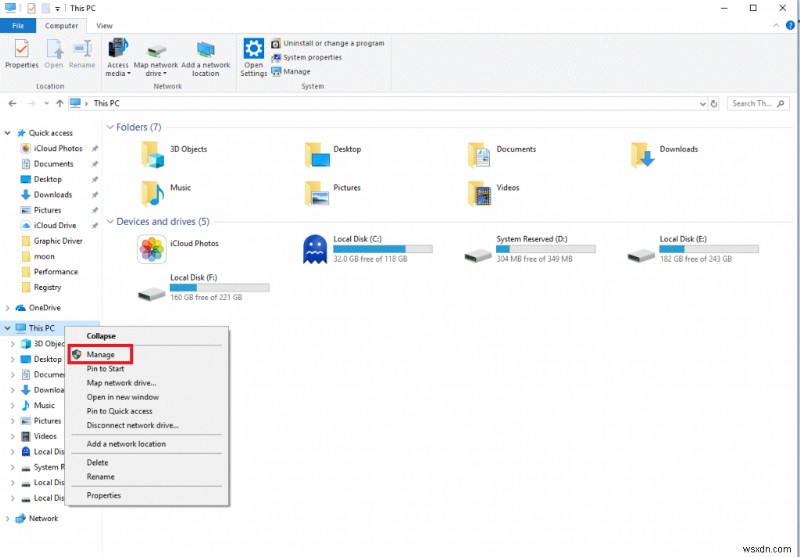This screenshot has width=800, height=557.
Task: Select the iCloud Photos device icon
Action: tap(152, 249)
